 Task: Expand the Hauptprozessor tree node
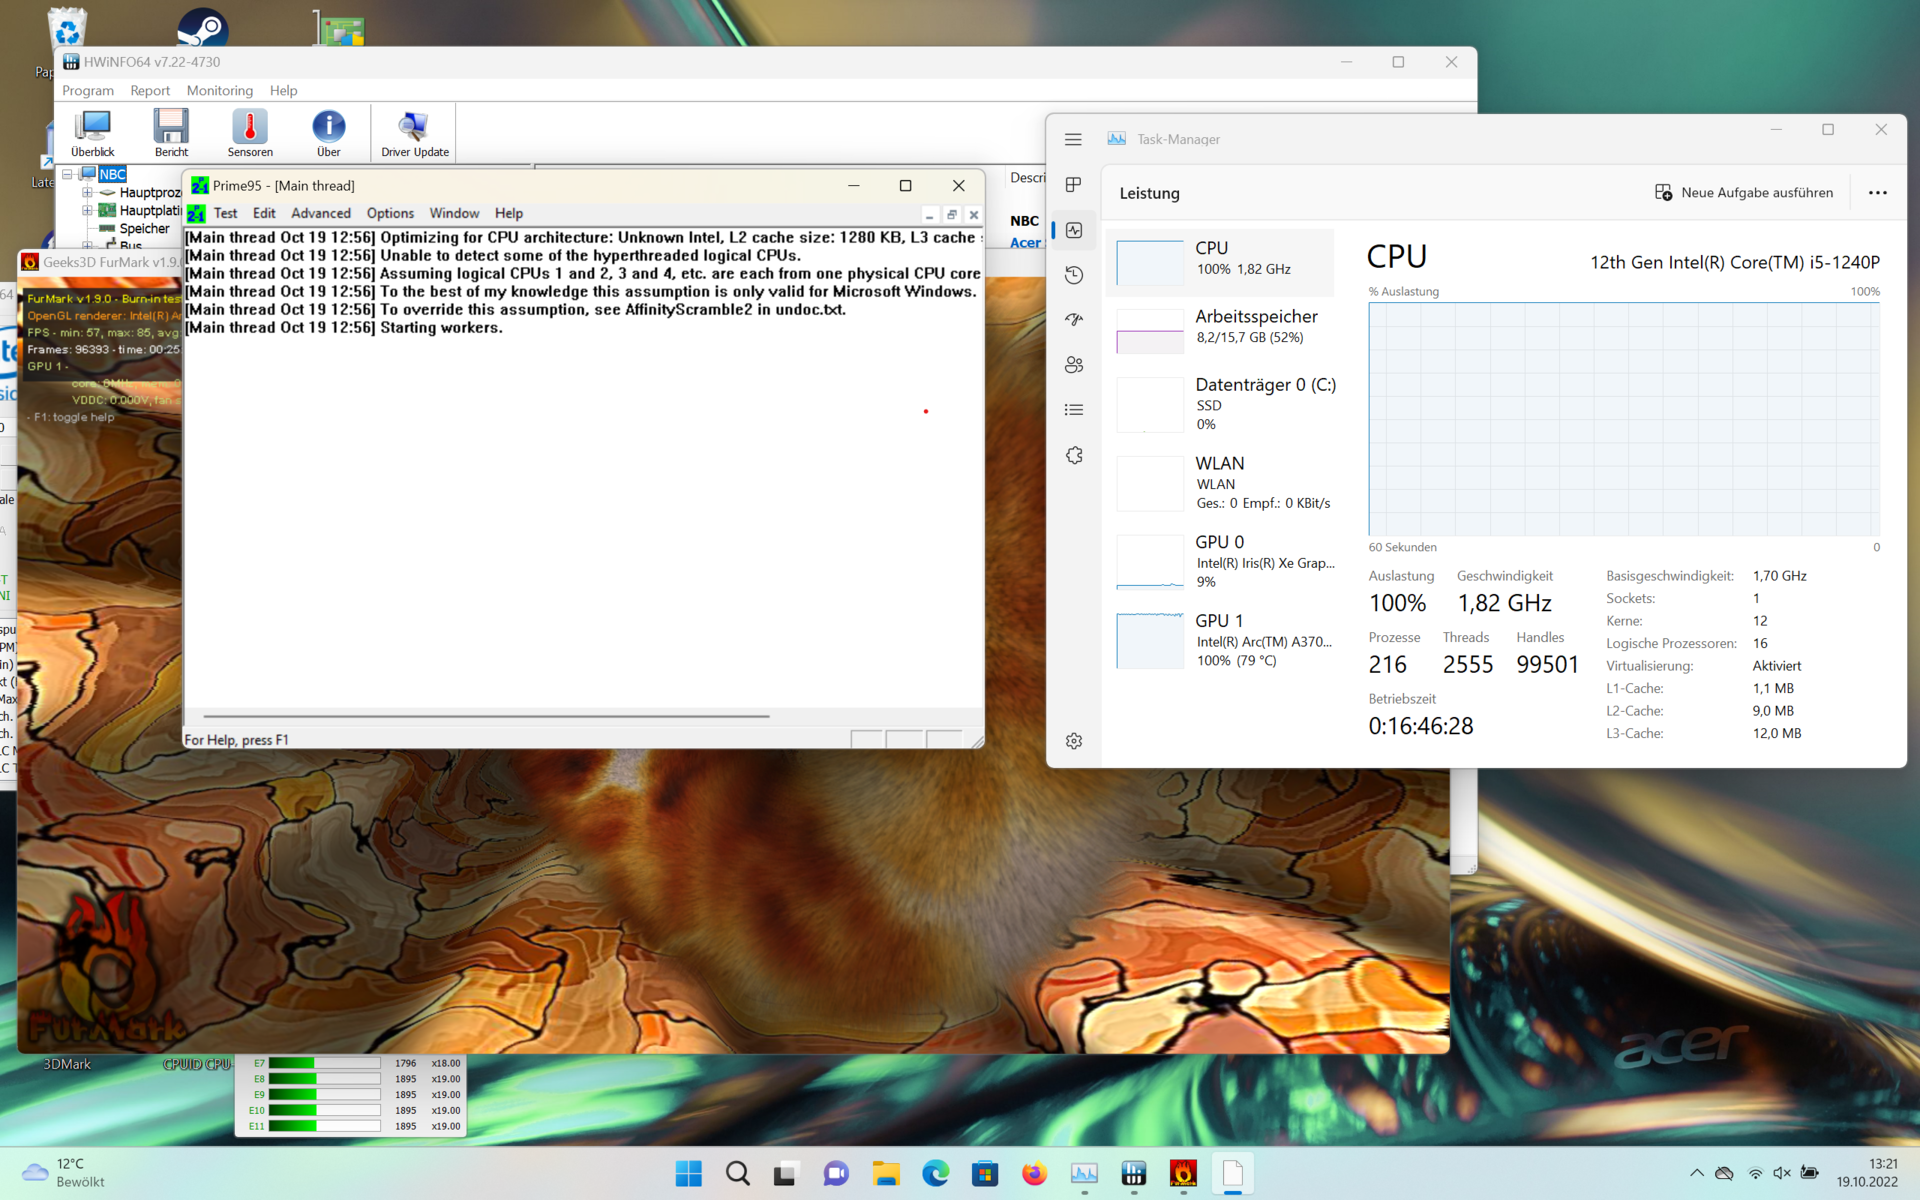[87, 192]
